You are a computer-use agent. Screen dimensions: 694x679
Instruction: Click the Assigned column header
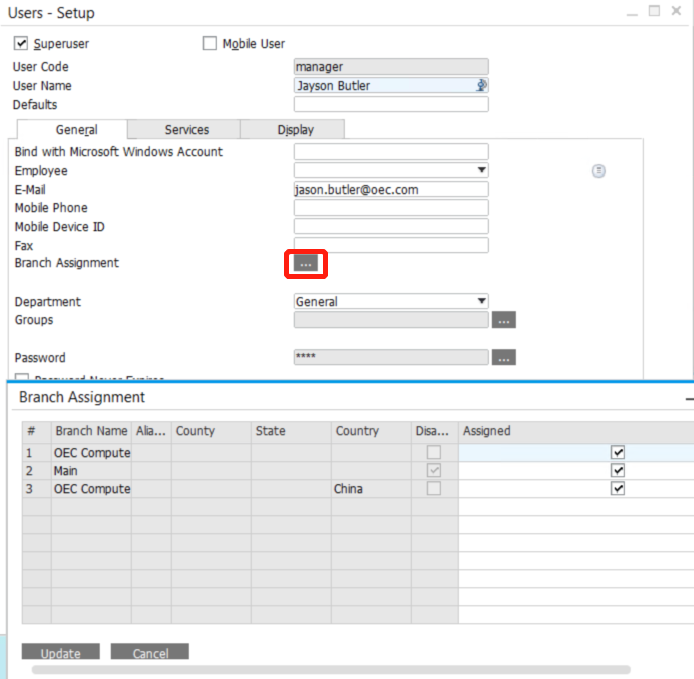coord(576,431)
